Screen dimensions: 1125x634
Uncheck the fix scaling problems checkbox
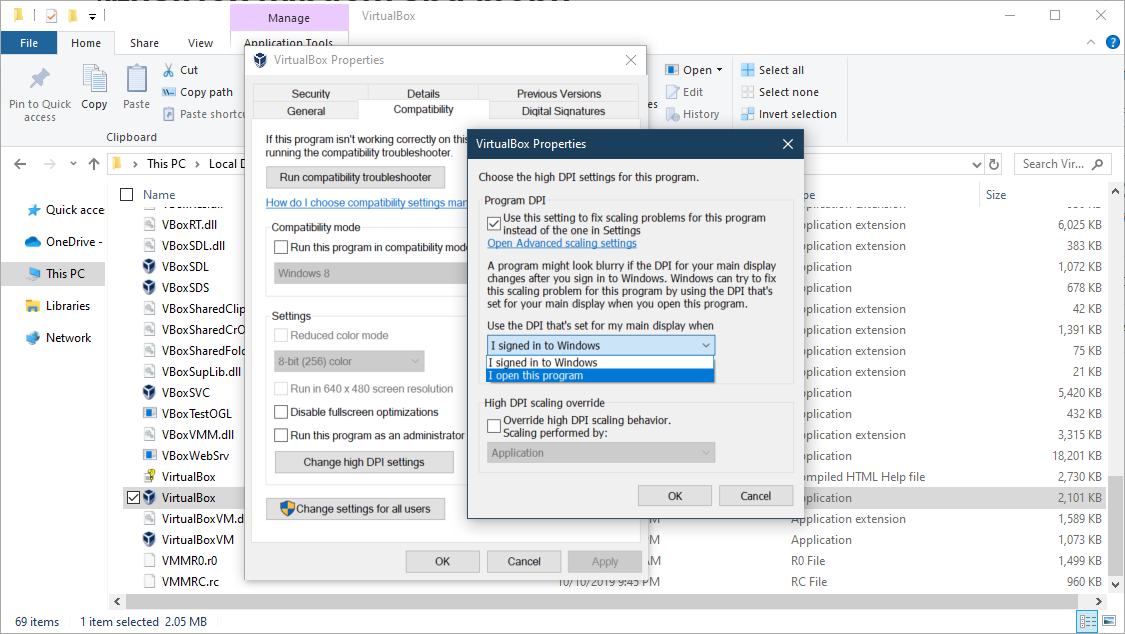(494, 224)
